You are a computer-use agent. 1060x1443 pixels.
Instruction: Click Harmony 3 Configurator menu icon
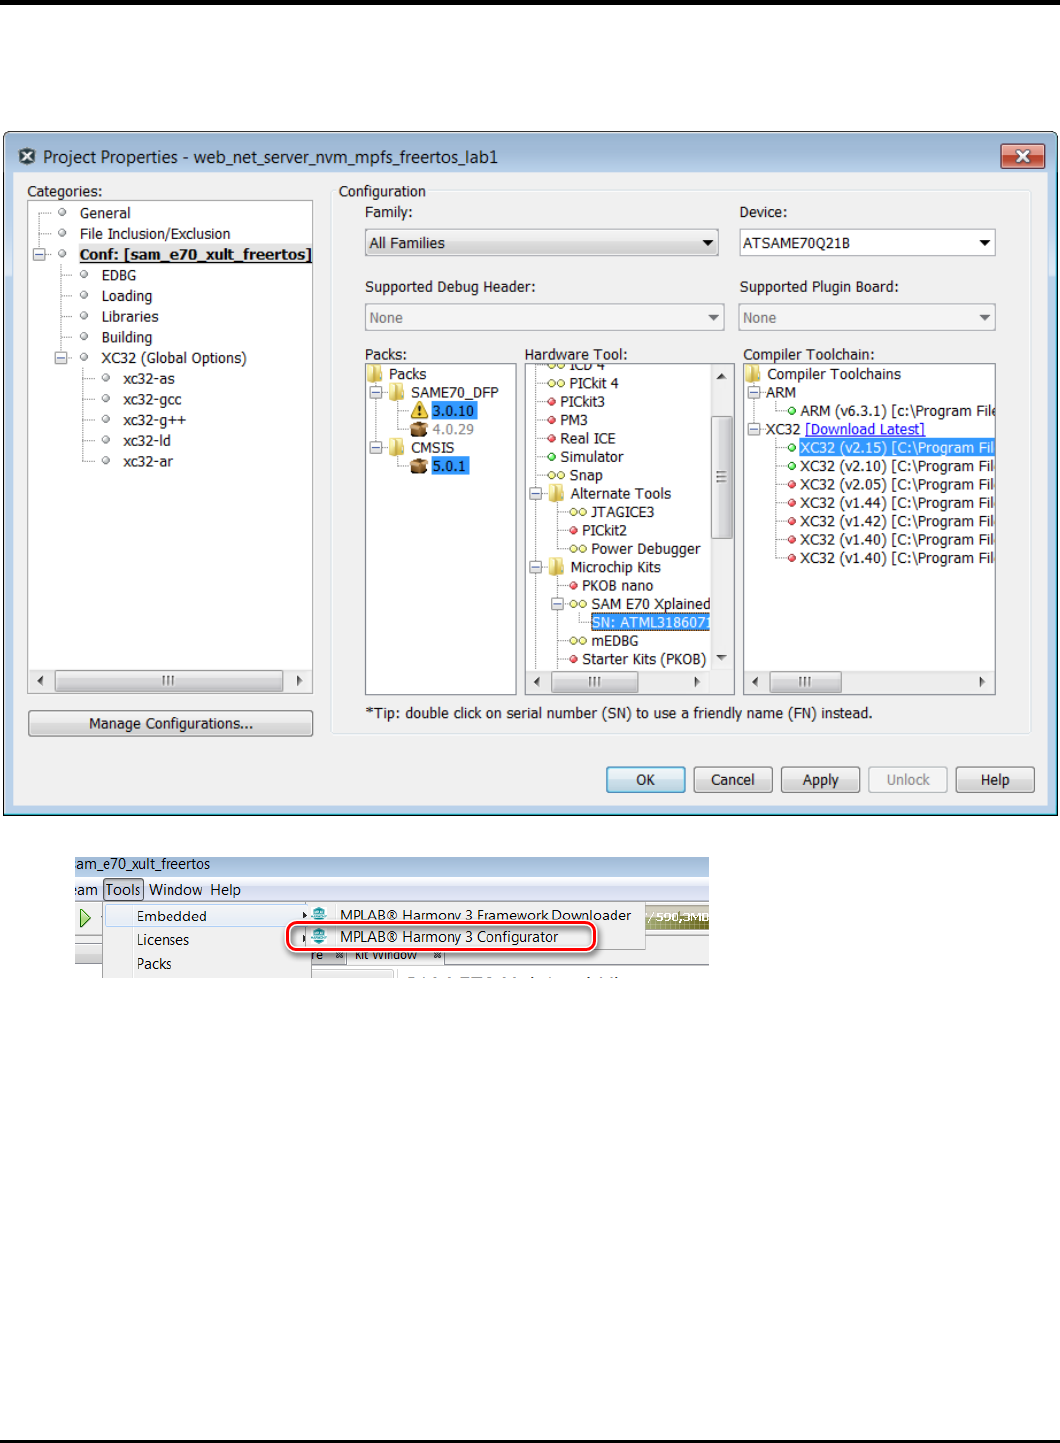tap(319, 937)
